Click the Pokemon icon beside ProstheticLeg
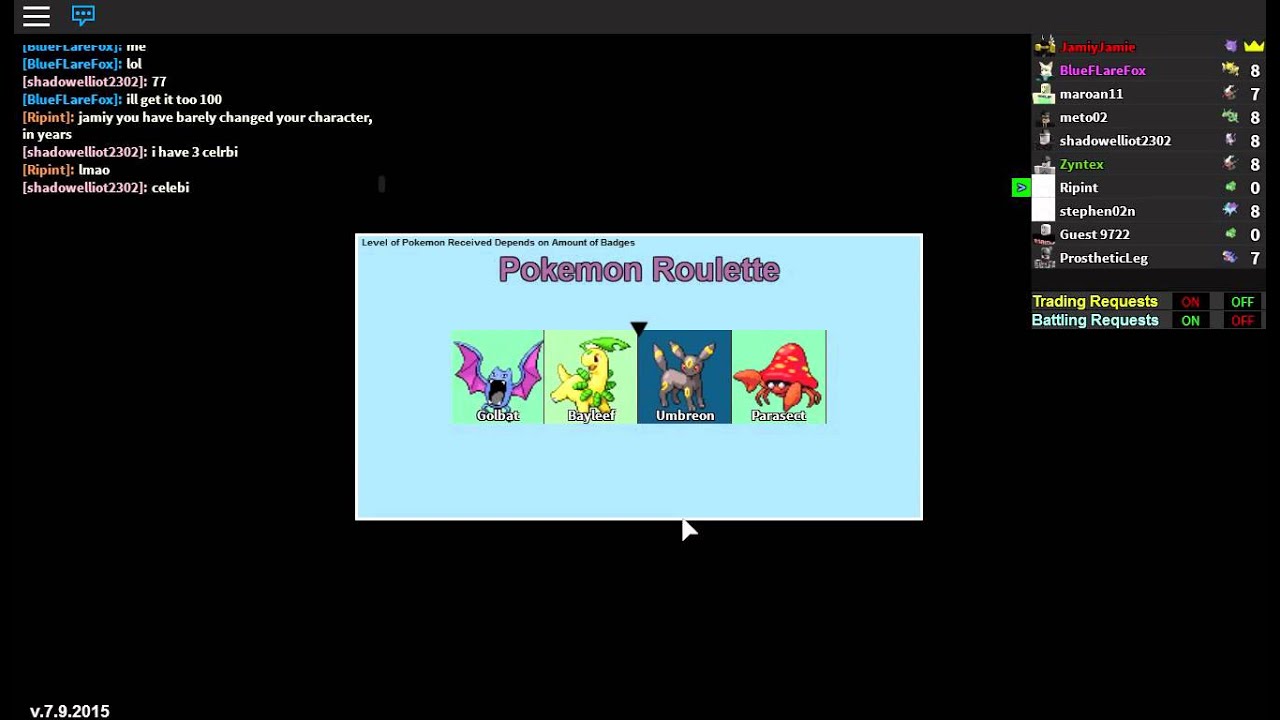The image size is (1280, 720). pos(1230,258)
